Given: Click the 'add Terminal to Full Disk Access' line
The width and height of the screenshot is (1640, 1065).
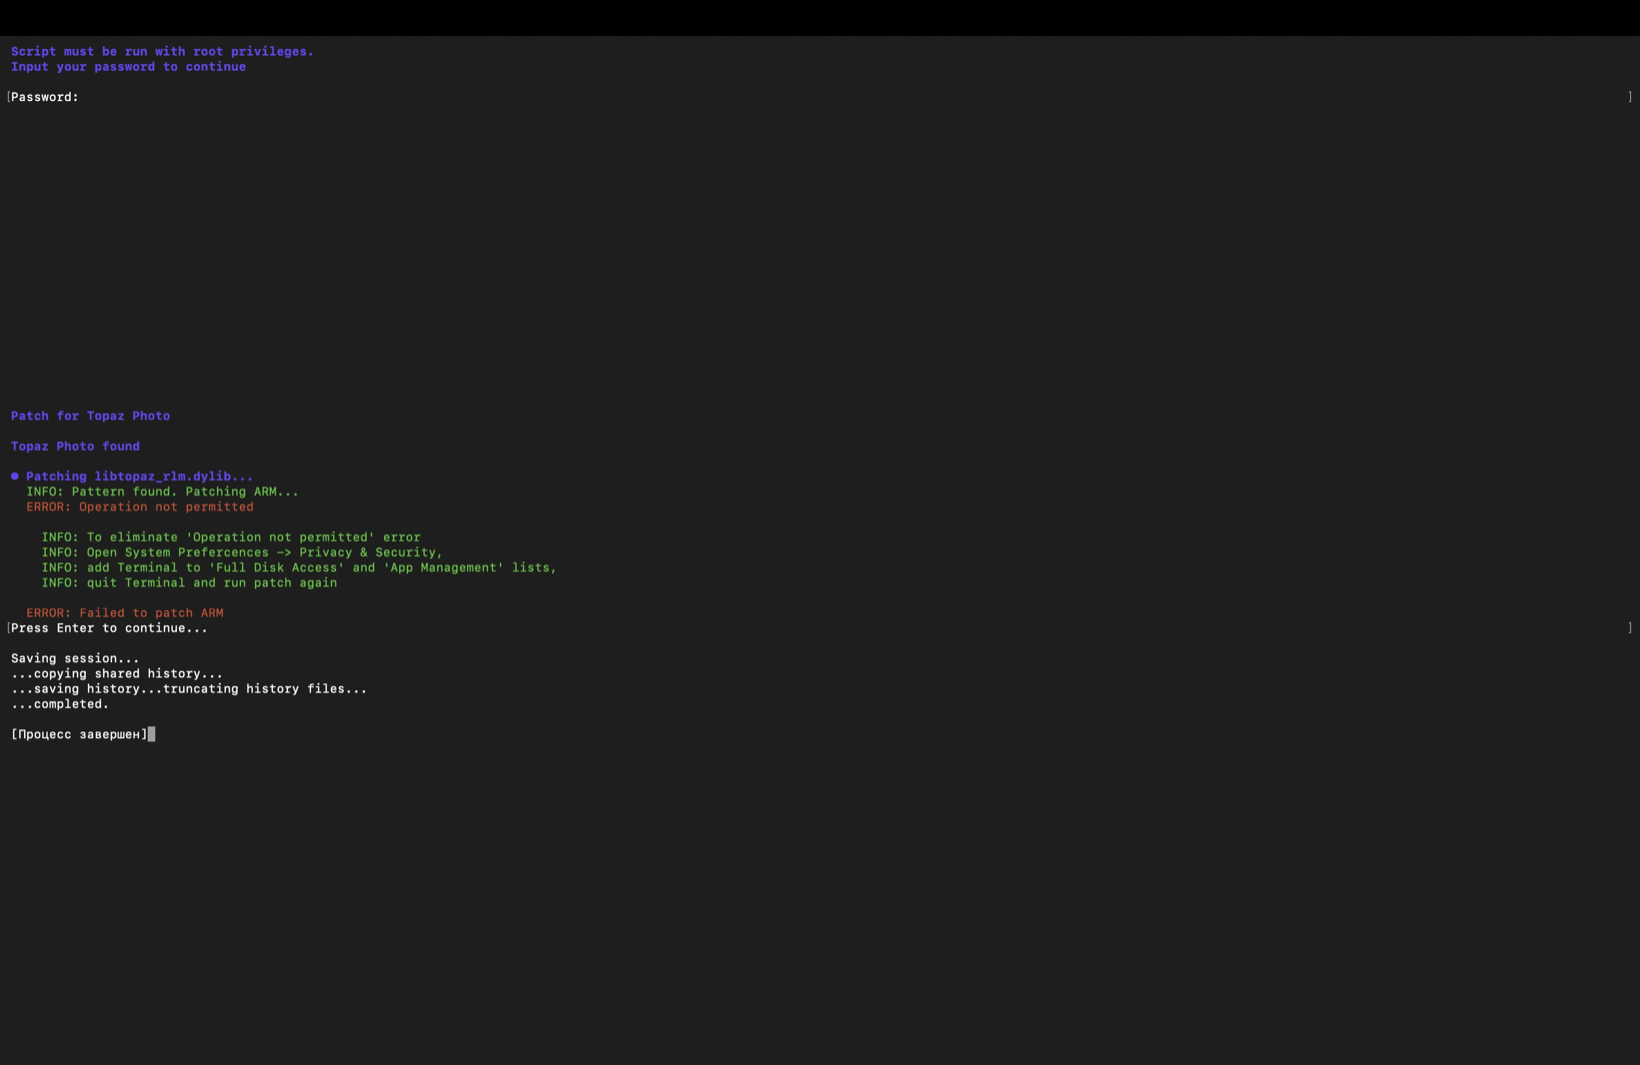Looking at the screenshot, I should (299, 568).
